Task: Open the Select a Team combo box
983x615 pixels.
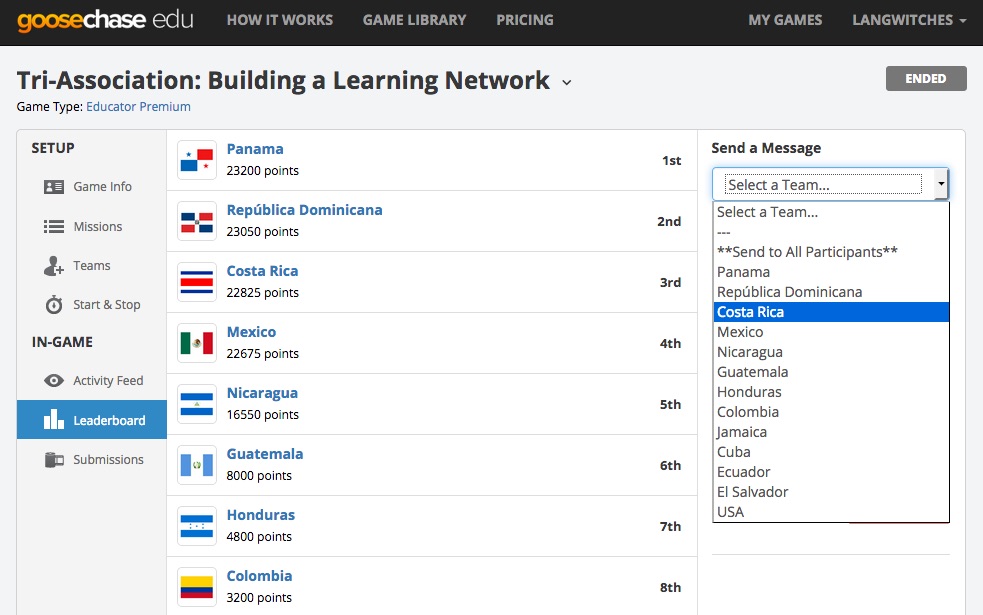Action: pyautogui.click(x=830, y=184)
